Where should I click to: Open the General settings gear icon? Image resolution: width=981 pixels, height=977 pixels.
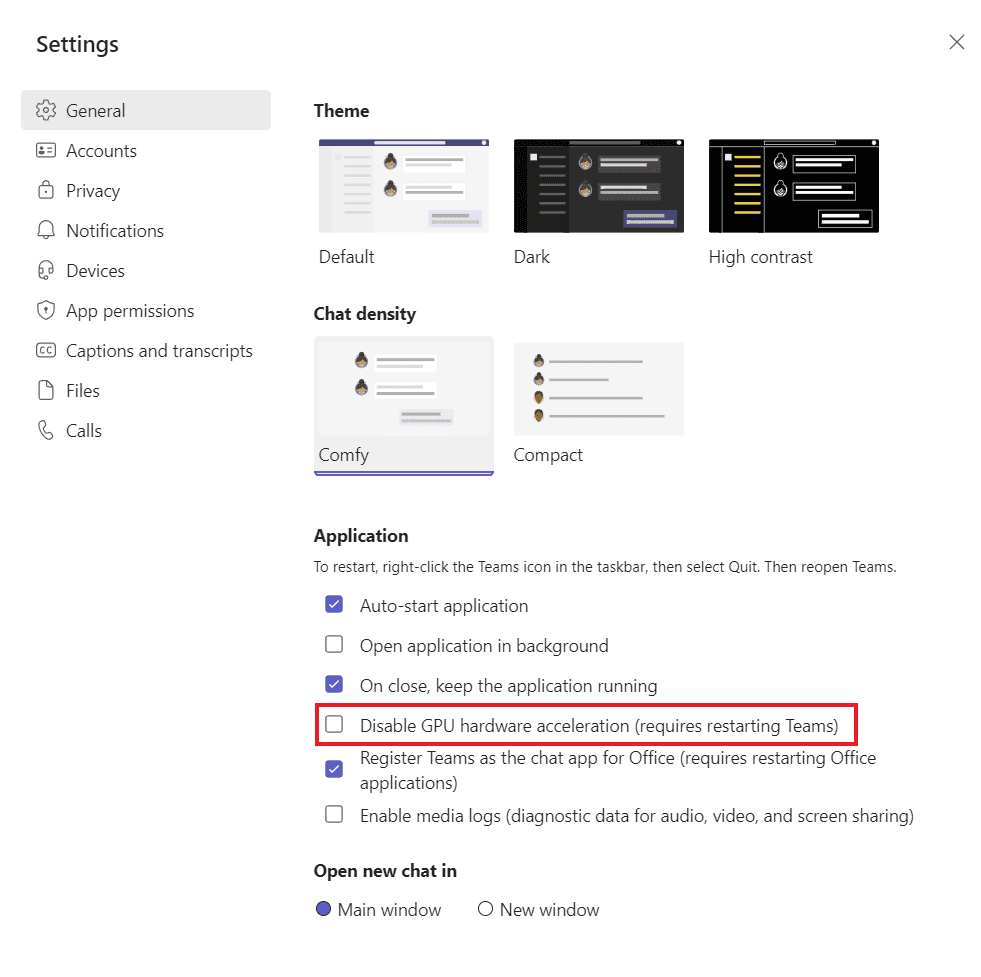tap(46, 110)
